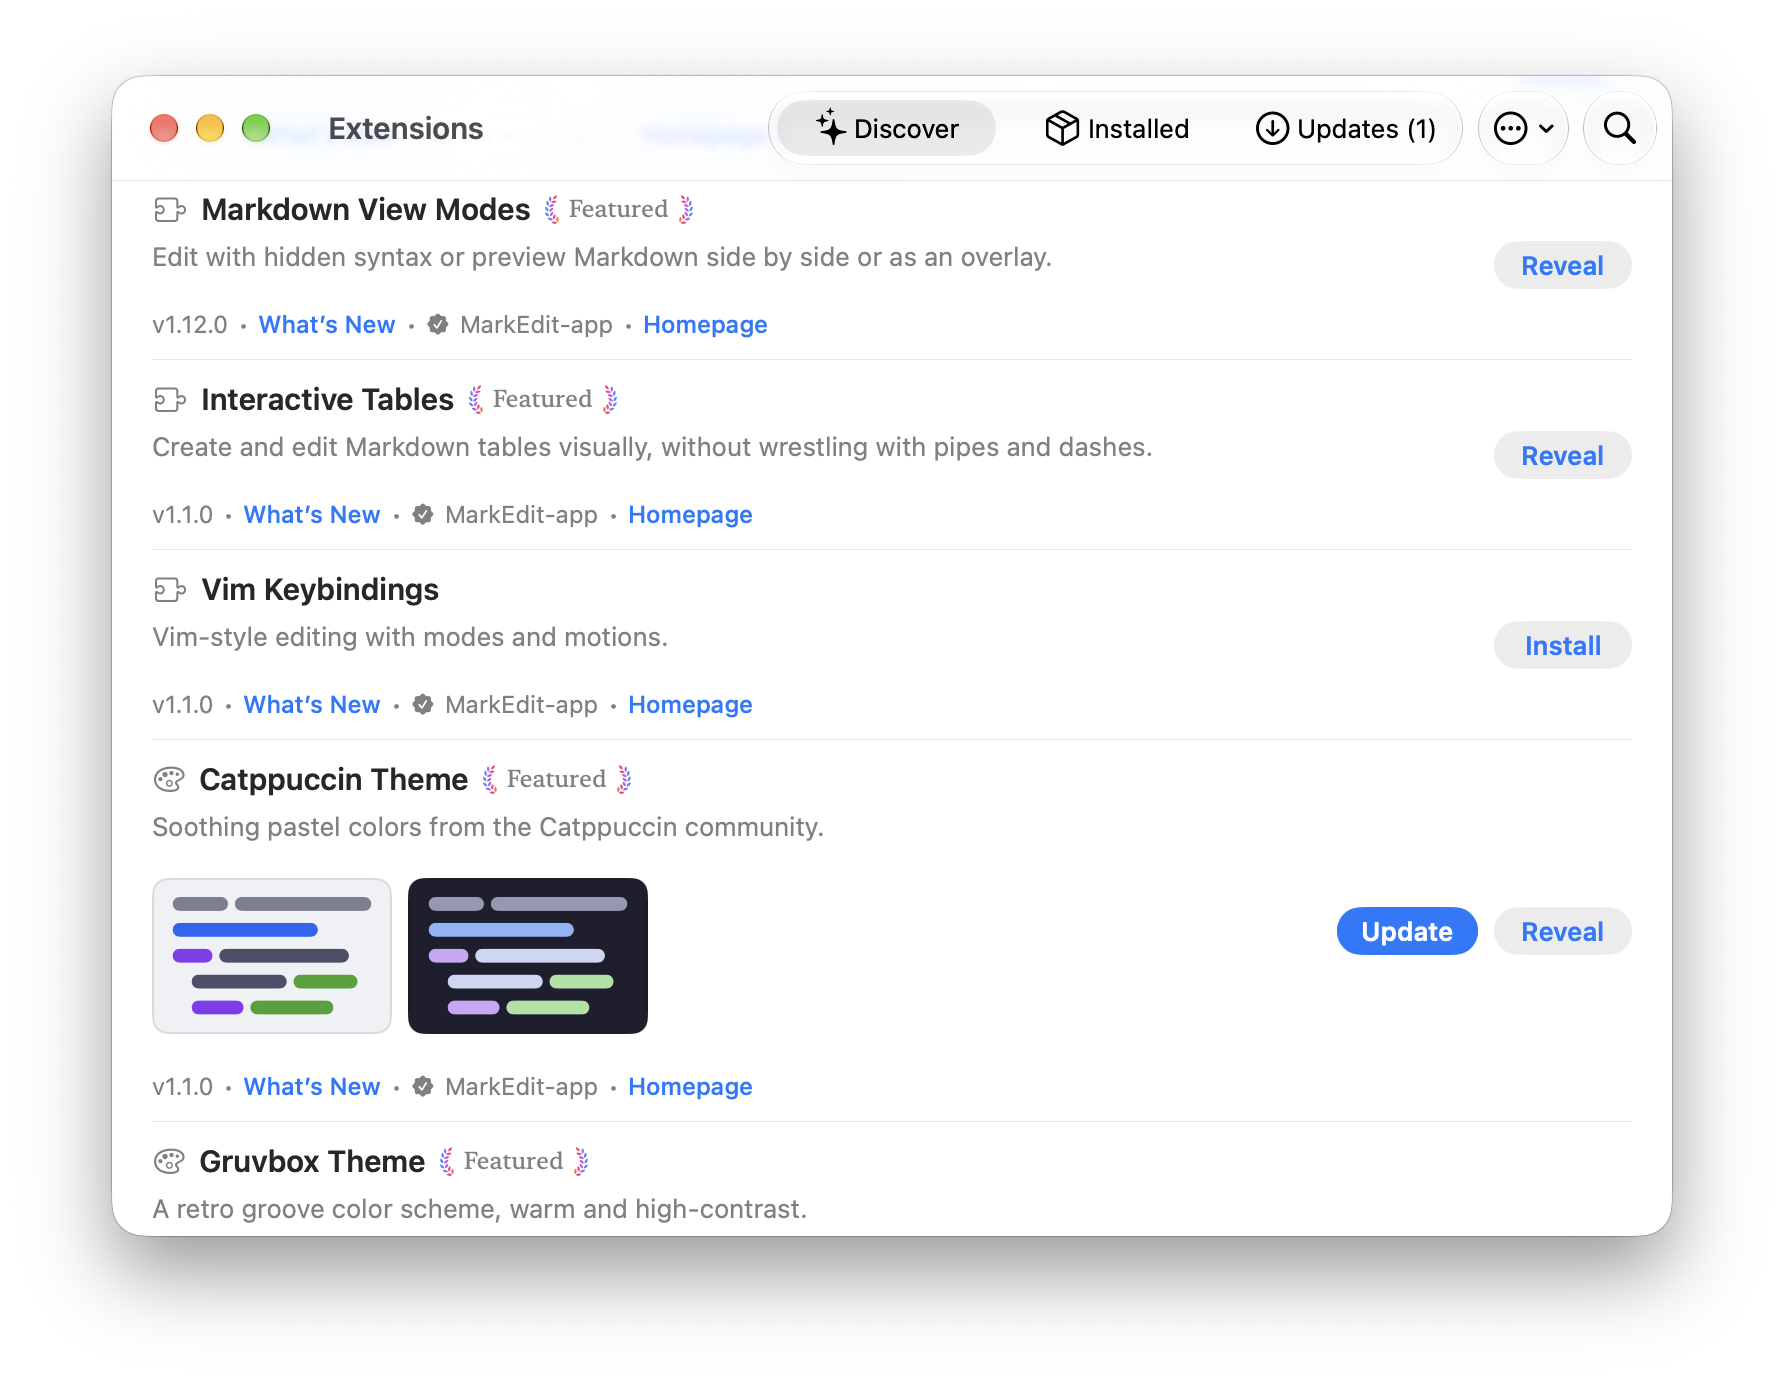This screenshot has height=1384, width=1784.
Task: Open What's New for Markdown View Modes
Action: coord(327,324)
